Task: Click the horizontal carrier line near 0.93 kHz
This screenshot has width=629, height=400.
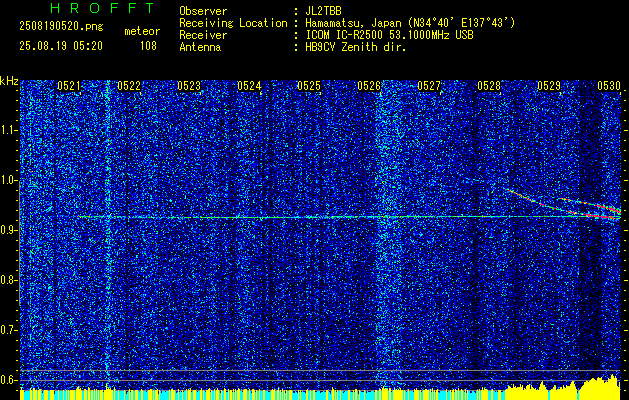Action: pos(327,217)
